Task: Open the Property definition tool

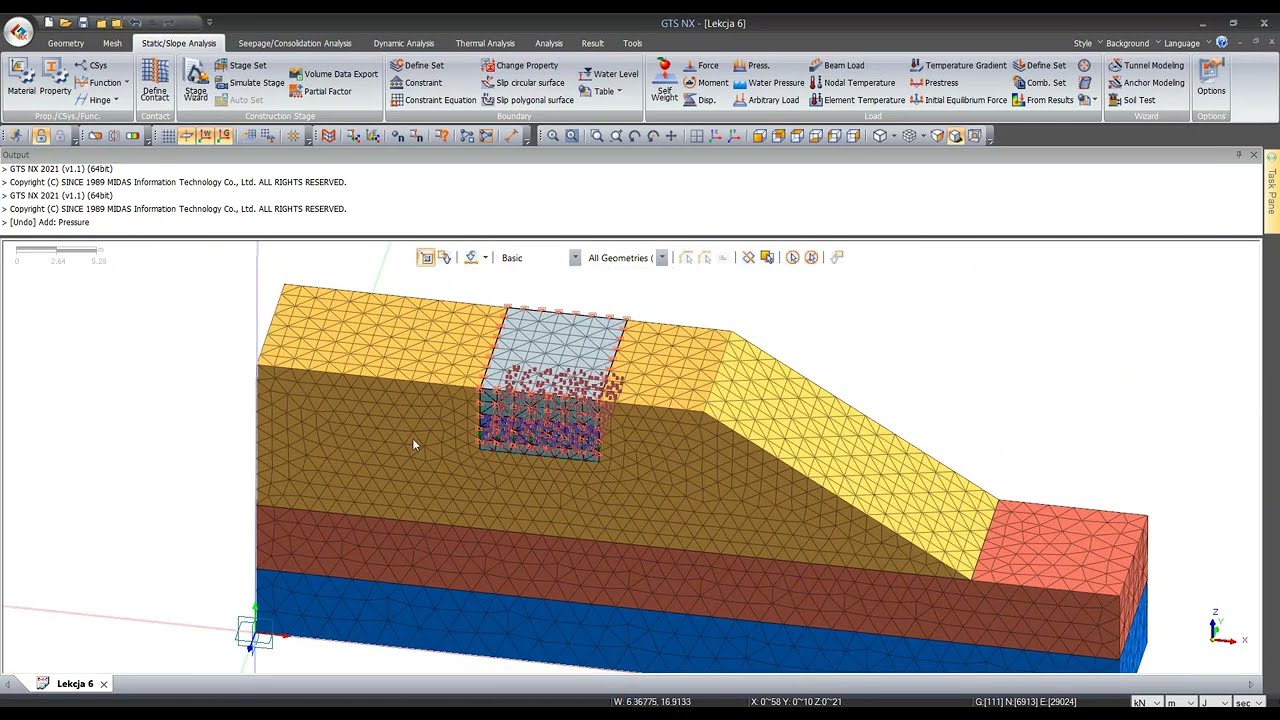Action: [x=55, y=78]
